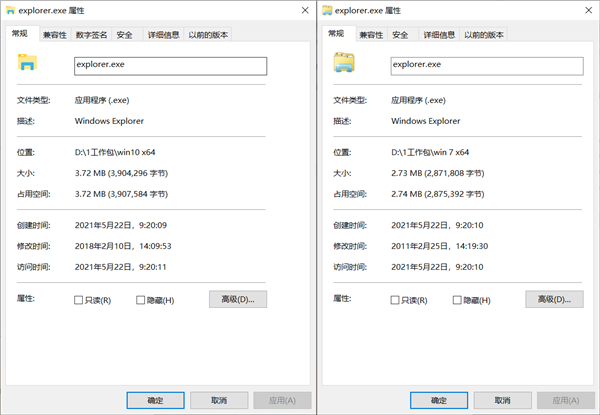Image resolution: width=600 pixels, height=415 pixels.
Task: Click title bar icon of left properties window
Action: (11, 10)
